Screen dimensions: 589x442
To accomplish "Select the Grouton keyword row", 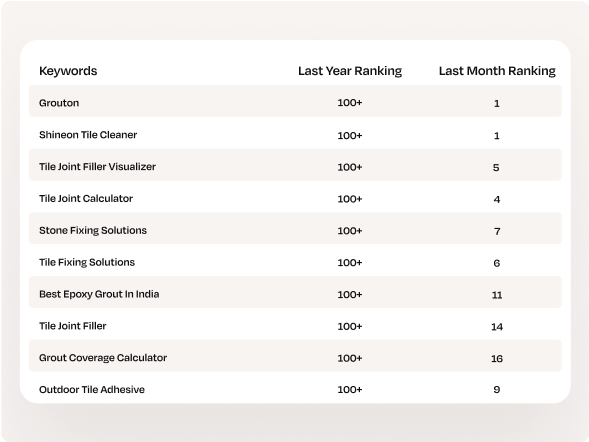I will point(295,101).
